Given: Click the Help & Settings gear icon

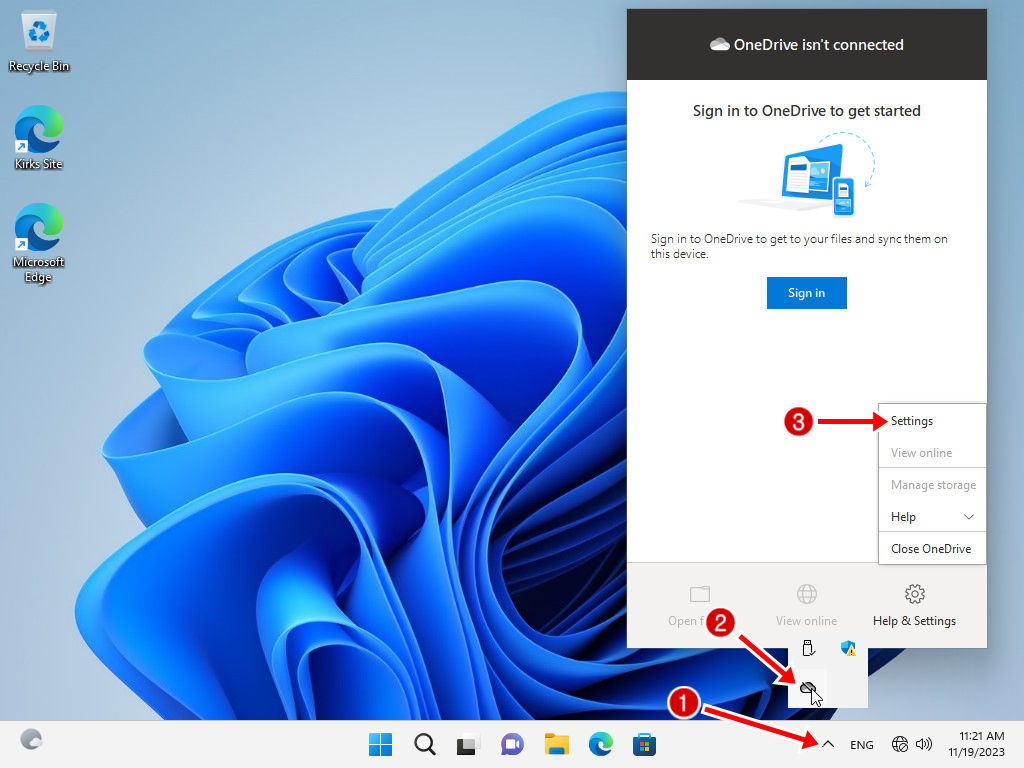Looking at the screenshot, I should [x=914, y=594].
